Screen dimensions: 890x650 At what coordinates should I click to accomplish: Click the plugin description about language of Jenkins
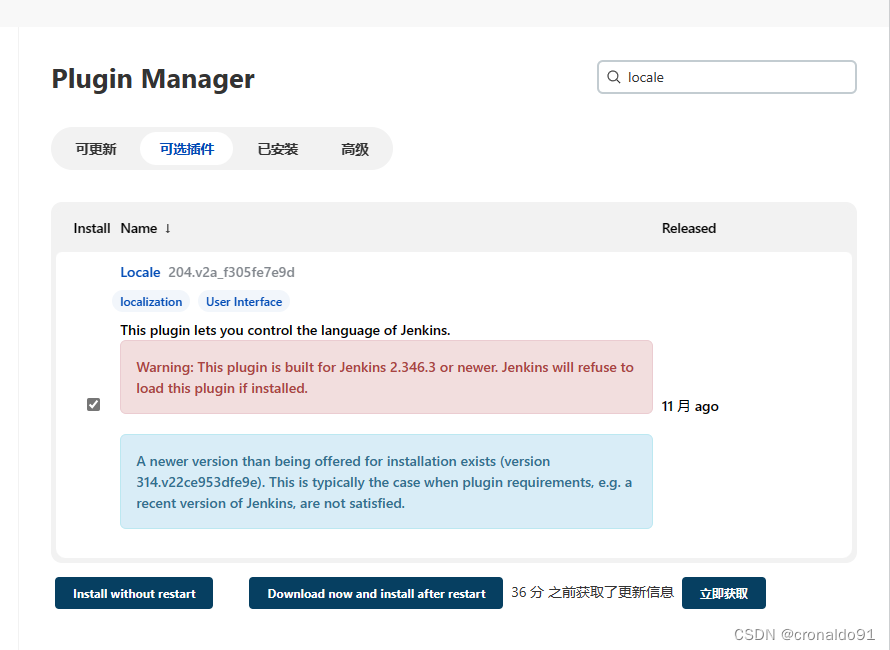tap(285, 330)
